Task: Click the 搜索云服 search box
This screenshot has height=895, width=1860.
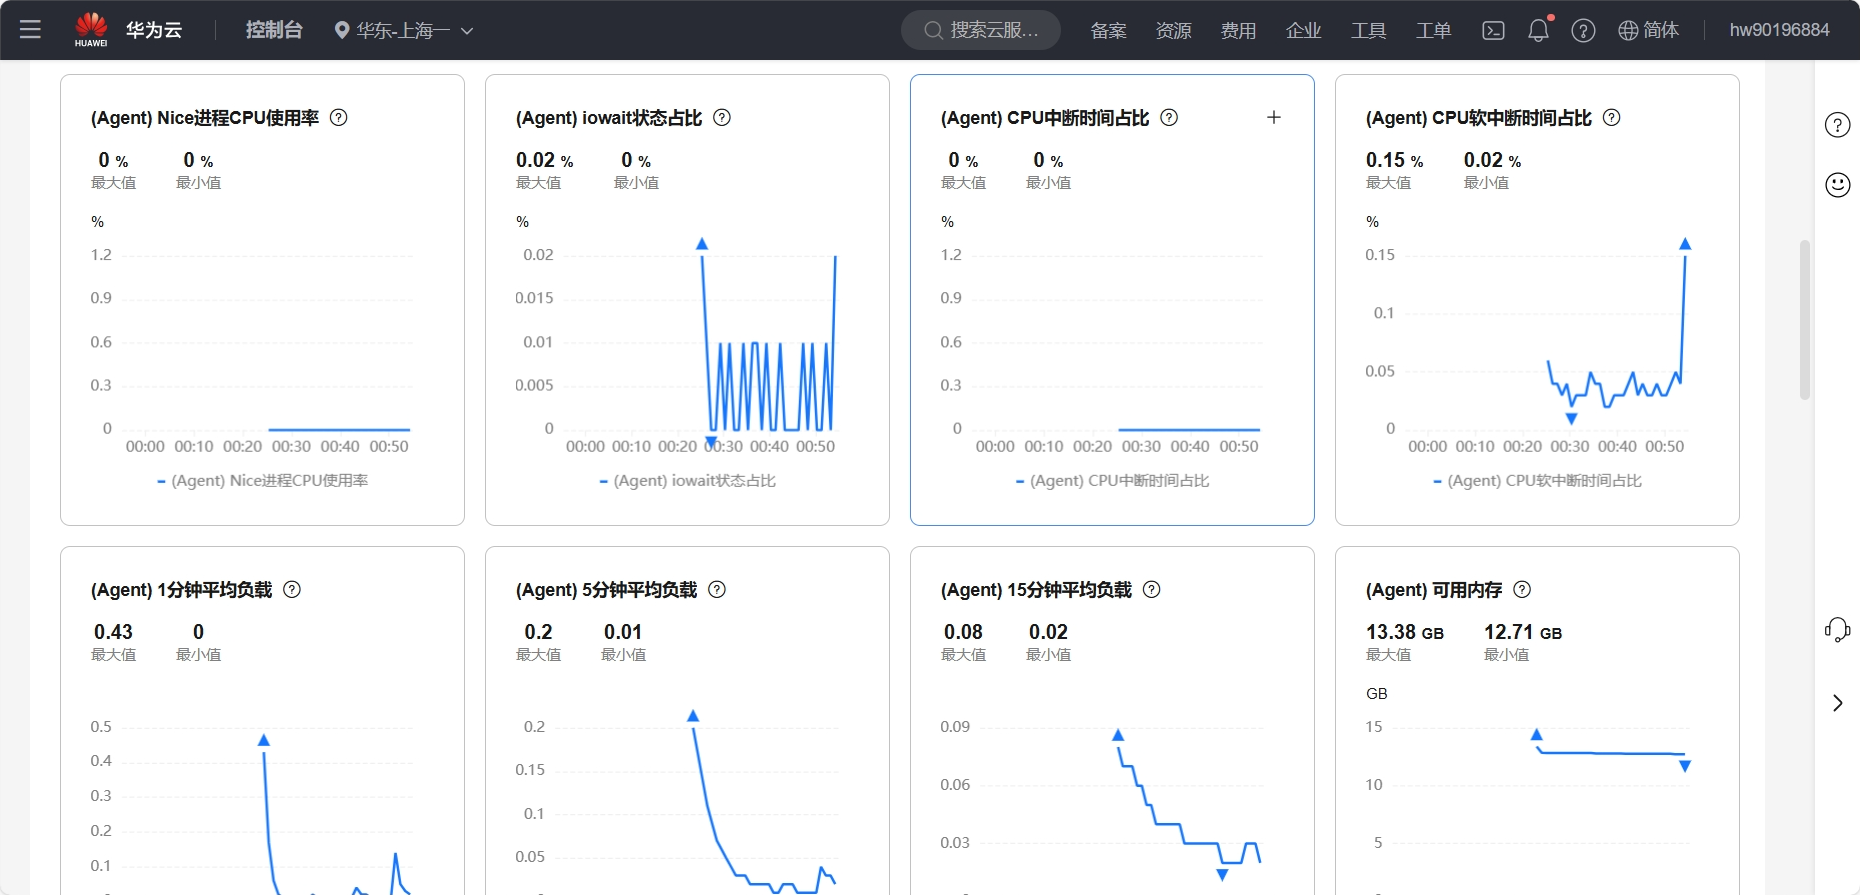Action: tap(981, 30)
